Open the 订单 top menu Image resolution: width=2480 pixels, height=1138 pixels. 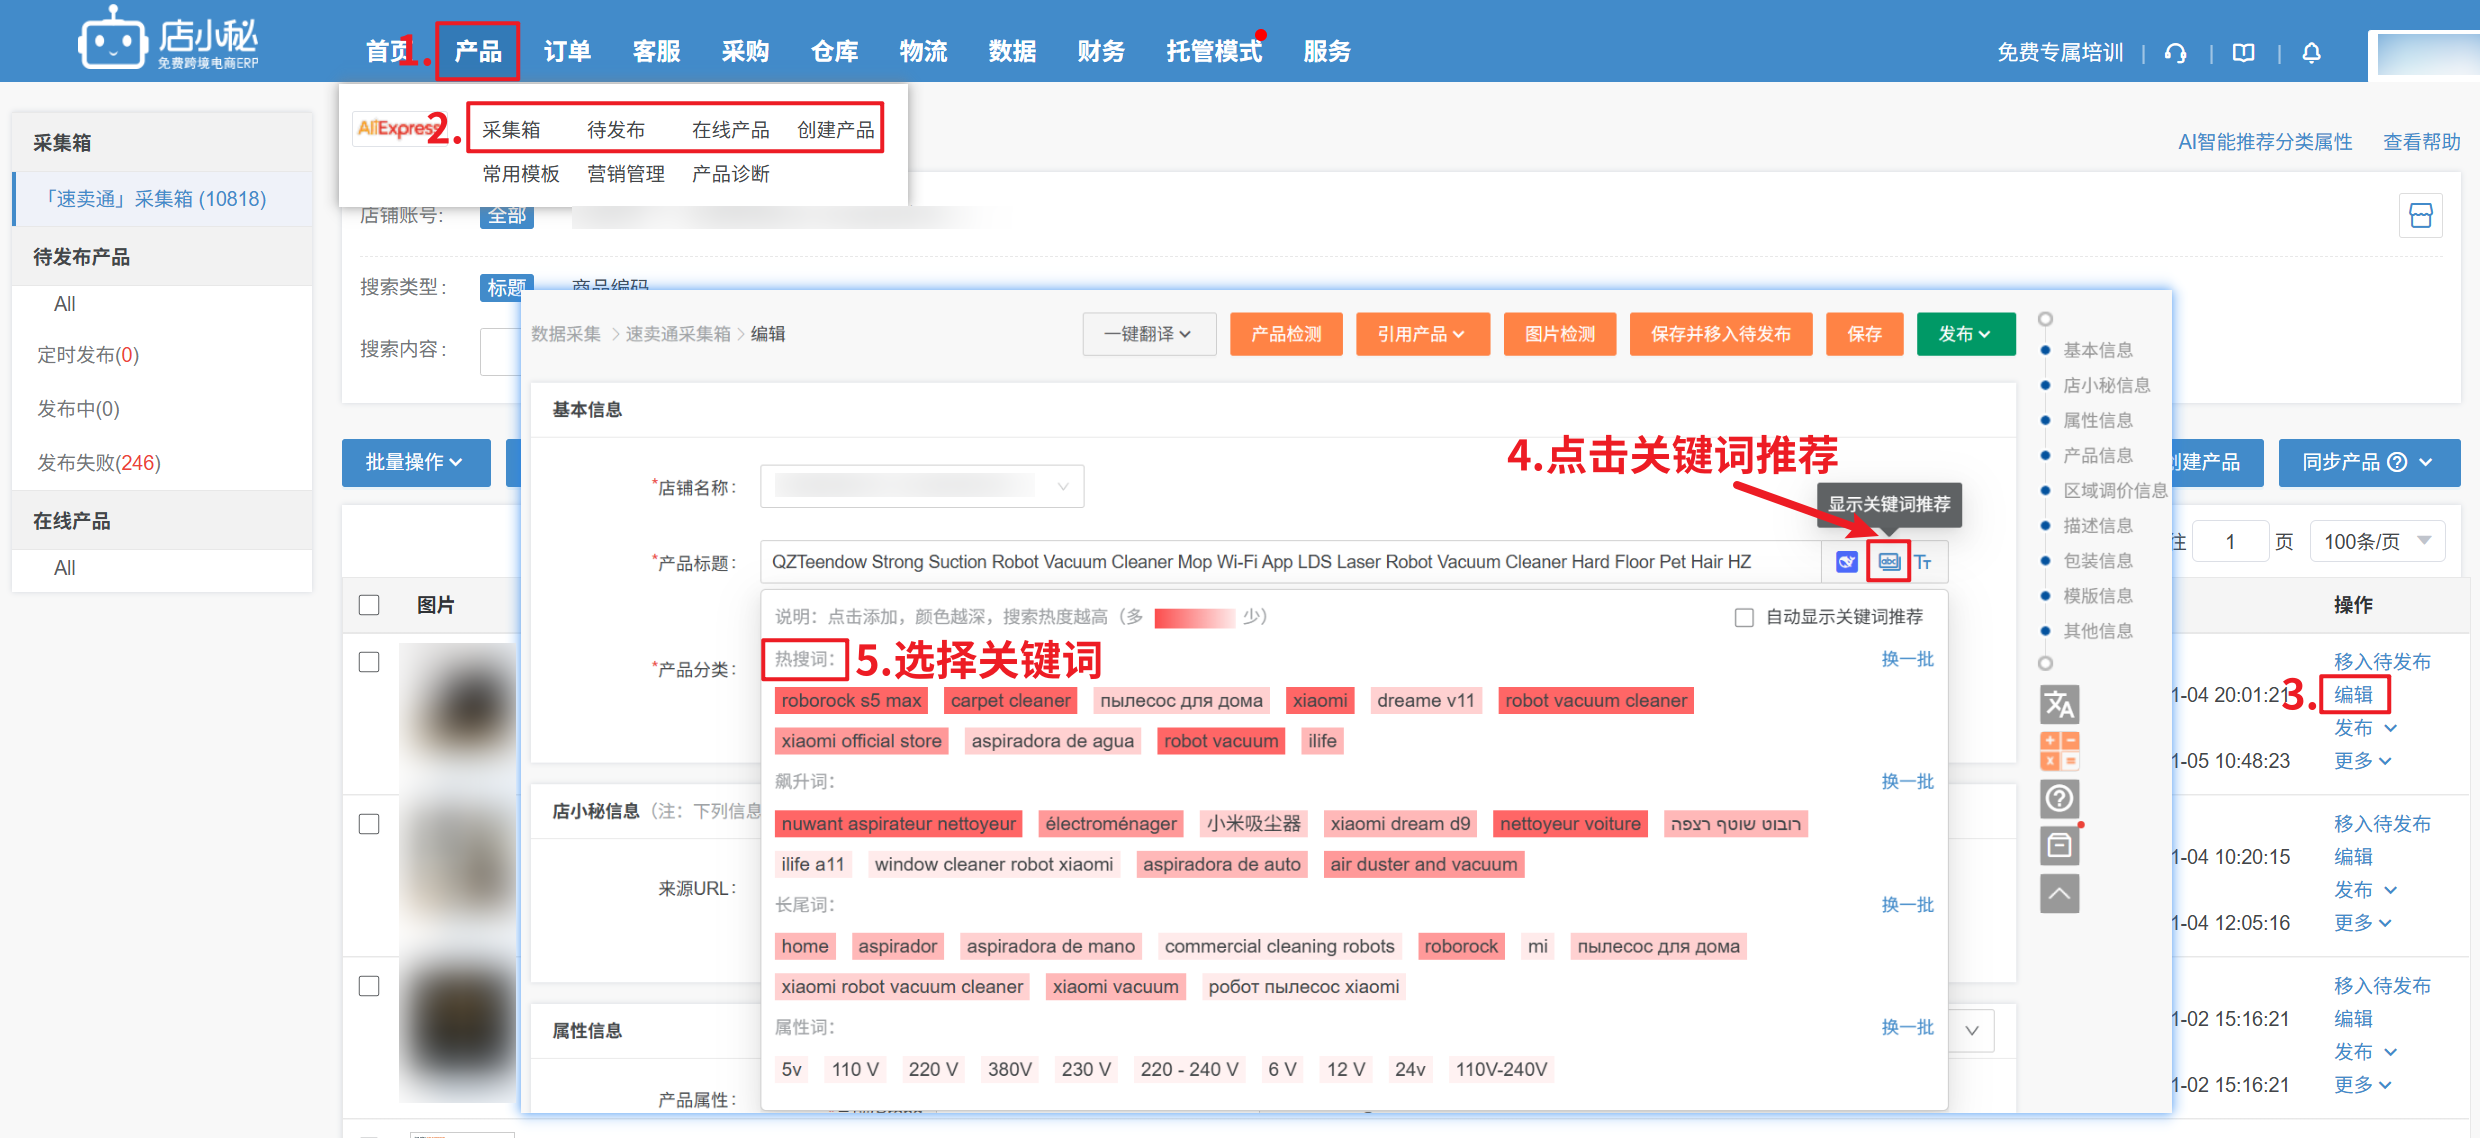(x=567, y=51)
